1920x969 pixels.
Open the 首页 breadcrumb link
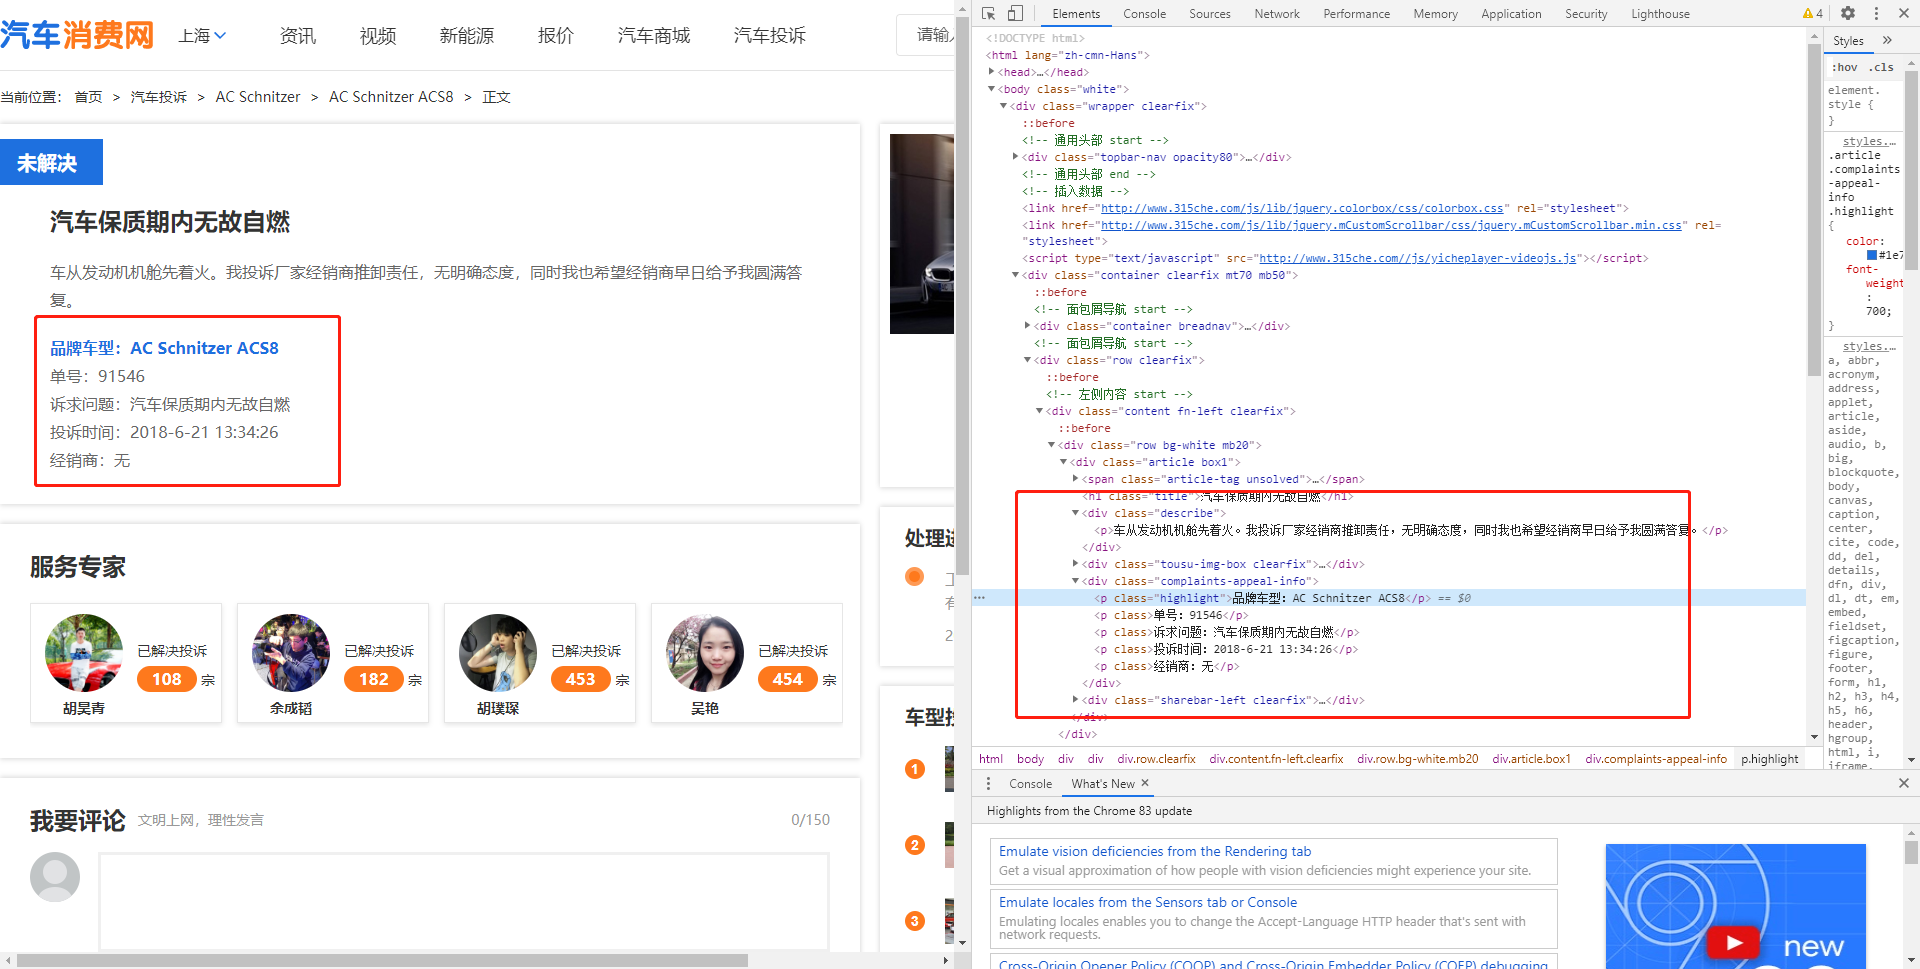pyautogui.click(x=88, y=96)
